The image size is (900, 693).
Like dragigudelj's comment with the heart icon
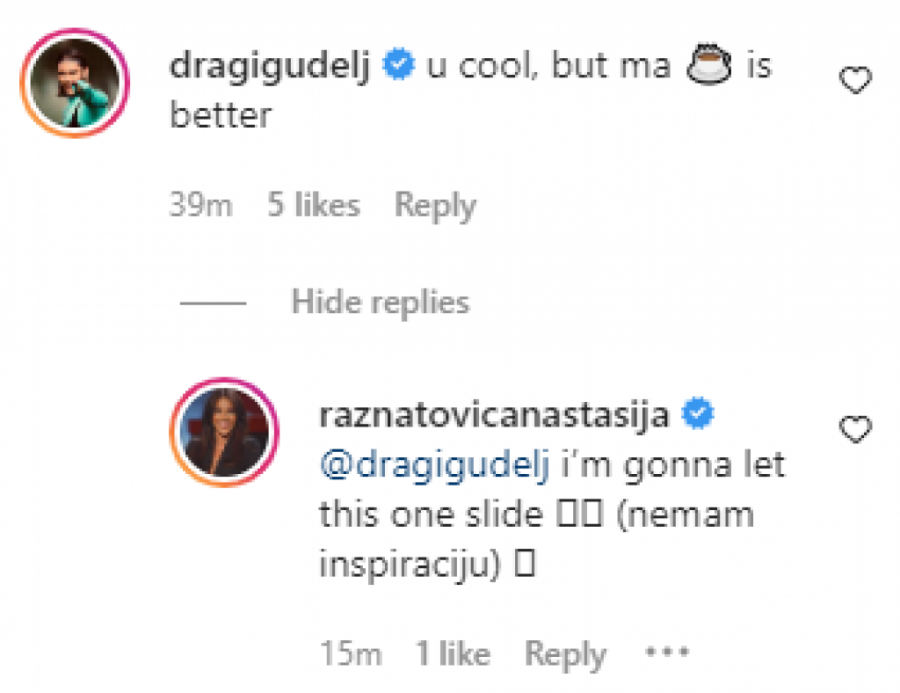click(855, 80)
